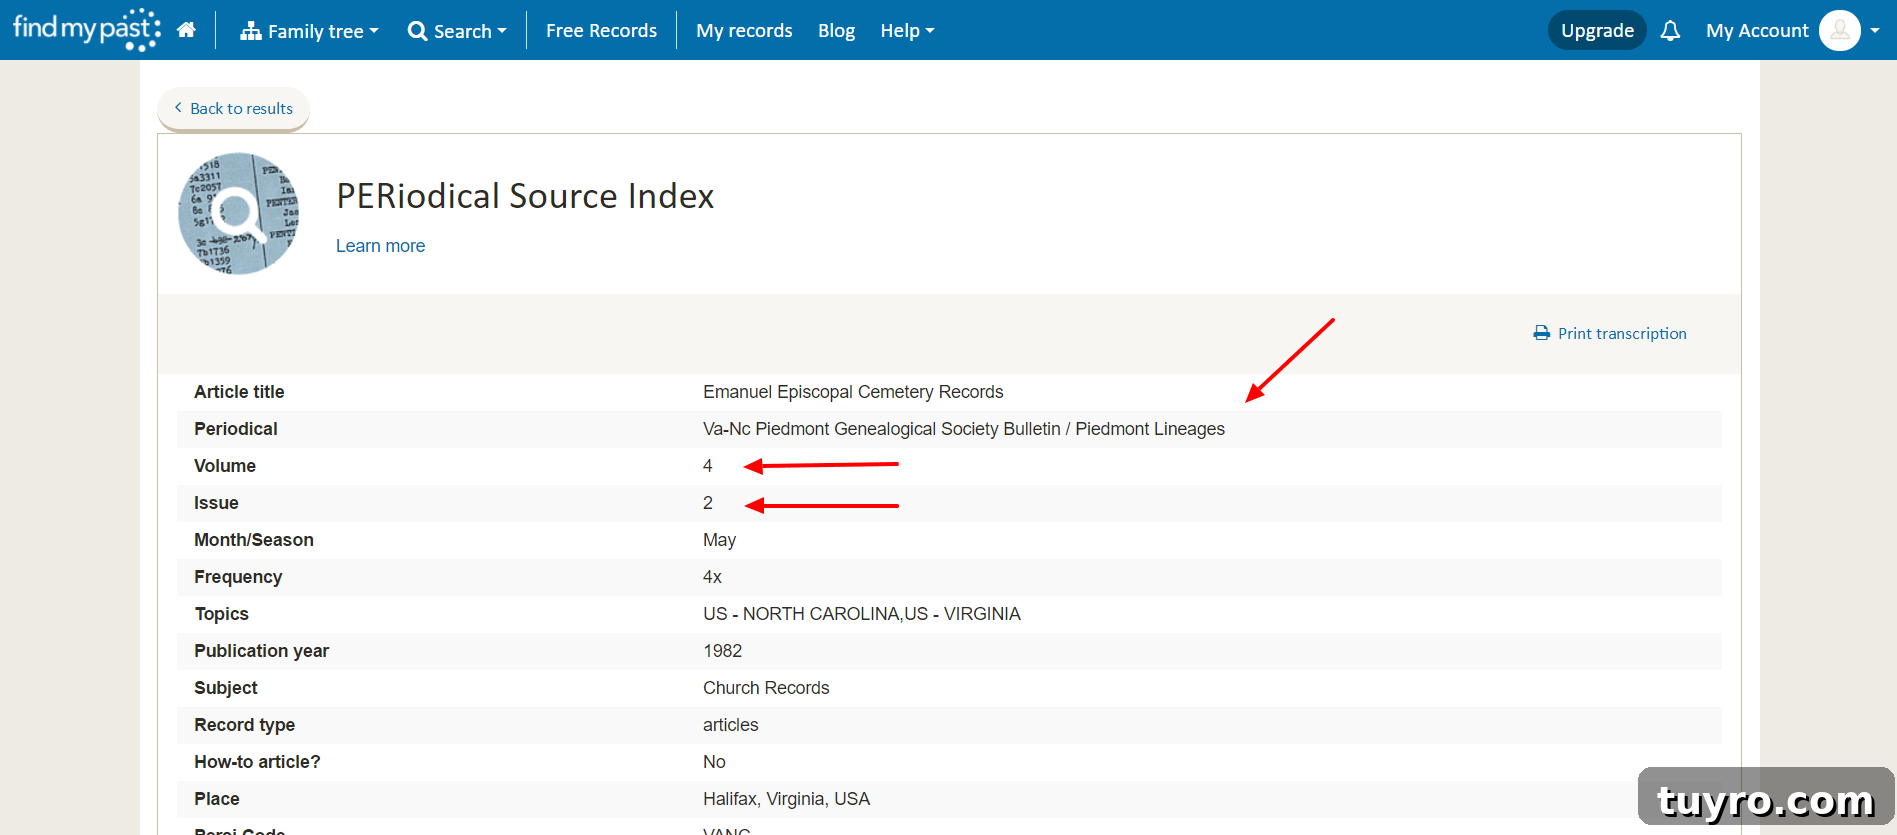Viewport: 1897px width, 835px height.
Task: Click the Publication year value 1982
Action: pos(722,651)
